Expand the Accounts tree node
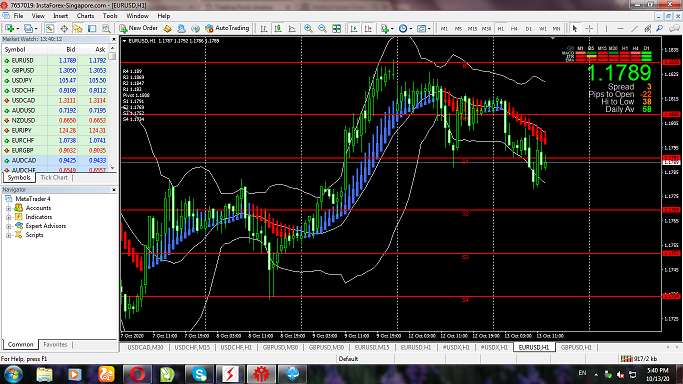The image size is (683, 384). (8, 208)
